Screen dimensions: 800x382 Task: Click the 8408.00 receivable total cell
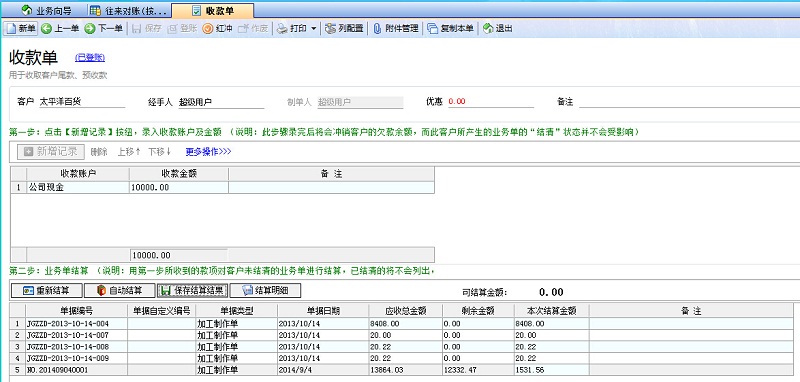(x=406, y=323)
